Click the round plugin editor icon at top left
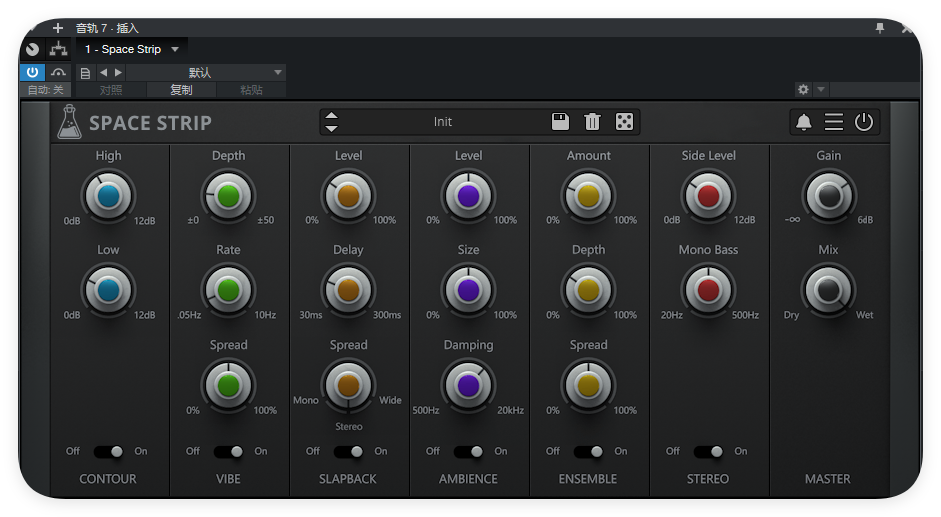 (x=32, y=49)
